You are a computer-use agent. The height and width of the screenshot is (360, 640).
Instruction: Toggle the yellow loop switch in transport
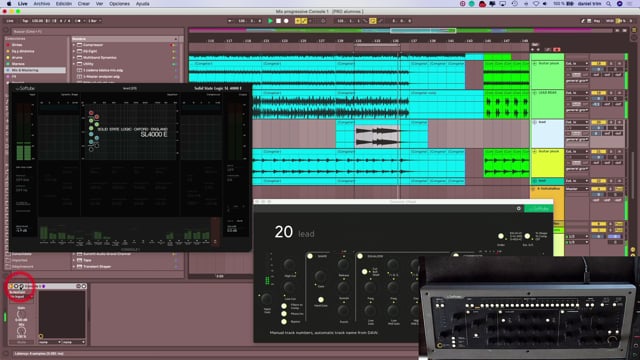tap(372, 21)
